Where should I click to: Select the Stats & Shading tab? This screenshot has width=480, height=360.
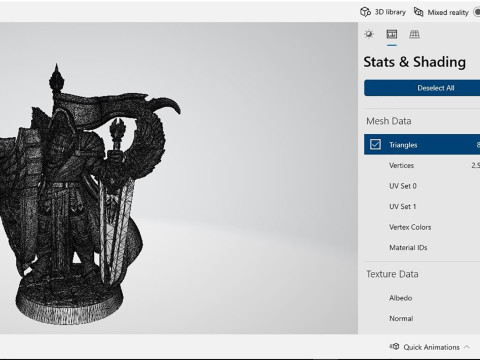point(392,34)
